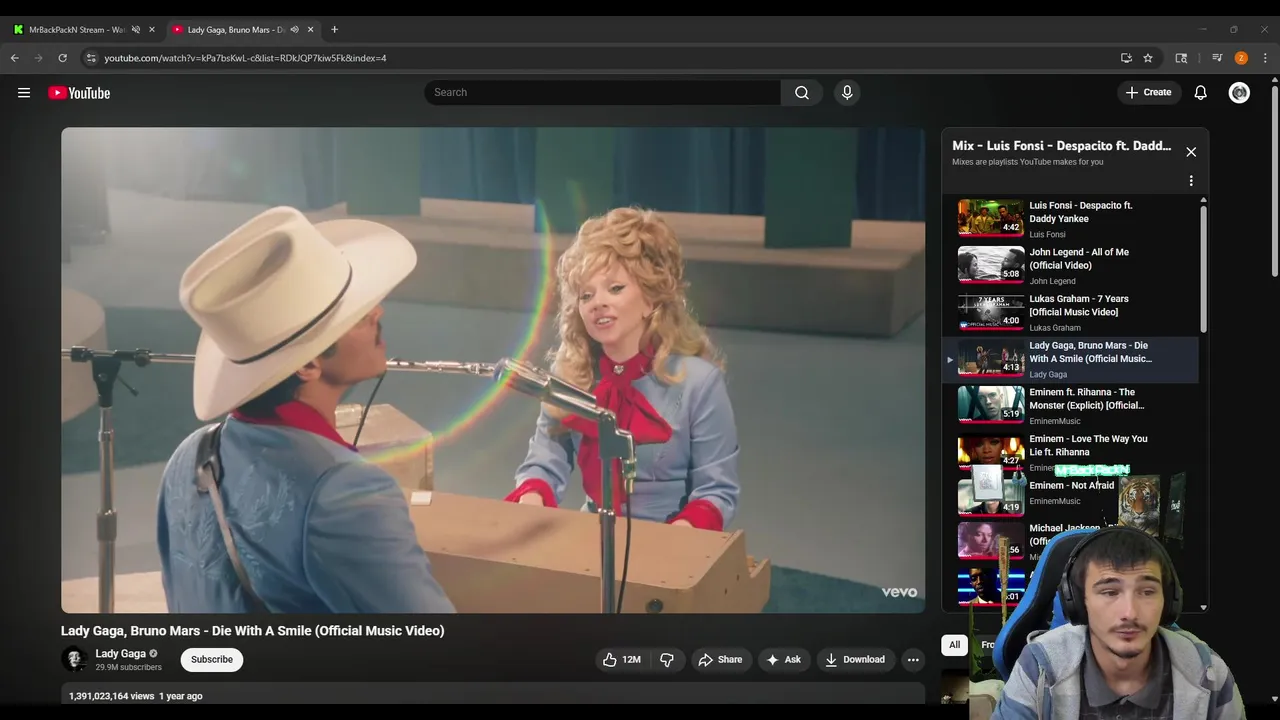The width and height of the screenshot is (1280, 720).
Task: Mute the Lady Gaga tab audio icon
Action: pyautogui.click(x=294, y=30)
